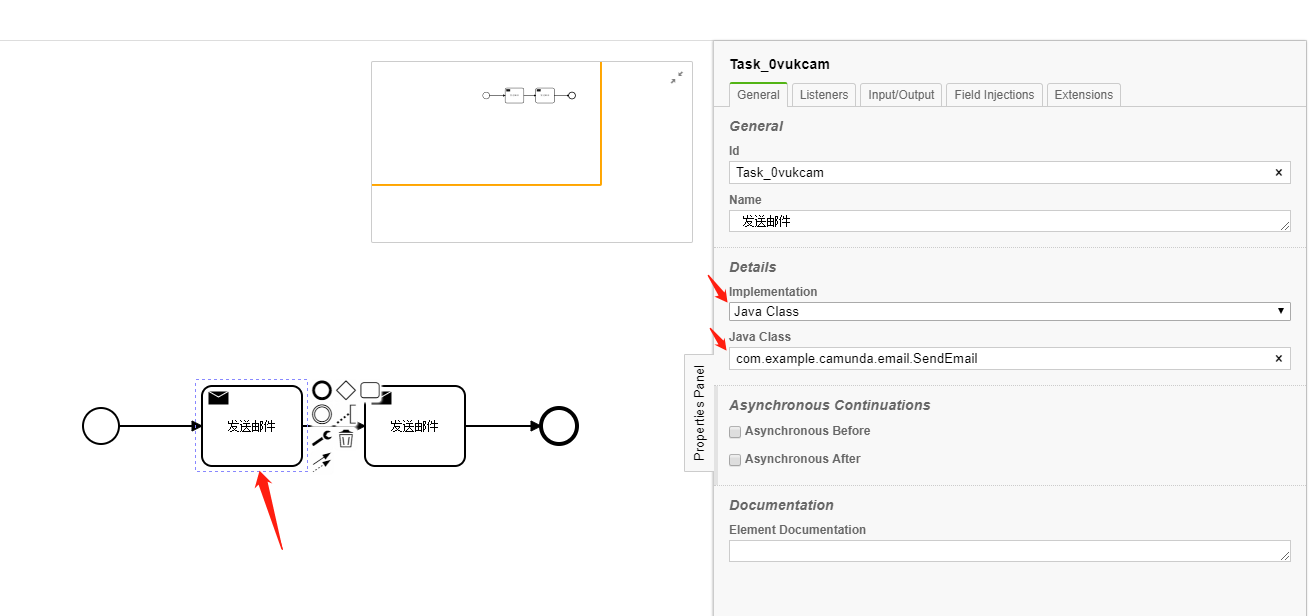Collapse the minimap using the corner arrows icon
Viewport: 1312px width, 616px height.
pos(677,77)
